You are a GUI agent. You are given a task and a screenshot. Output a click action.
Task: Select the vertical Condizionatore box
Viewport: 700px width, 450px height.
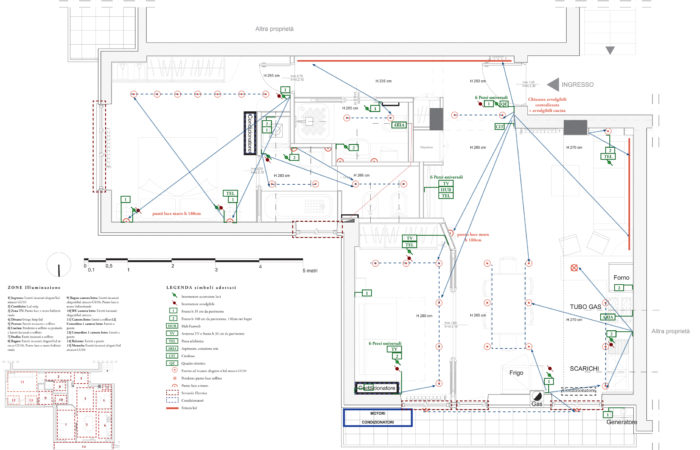tap(250, 133)
